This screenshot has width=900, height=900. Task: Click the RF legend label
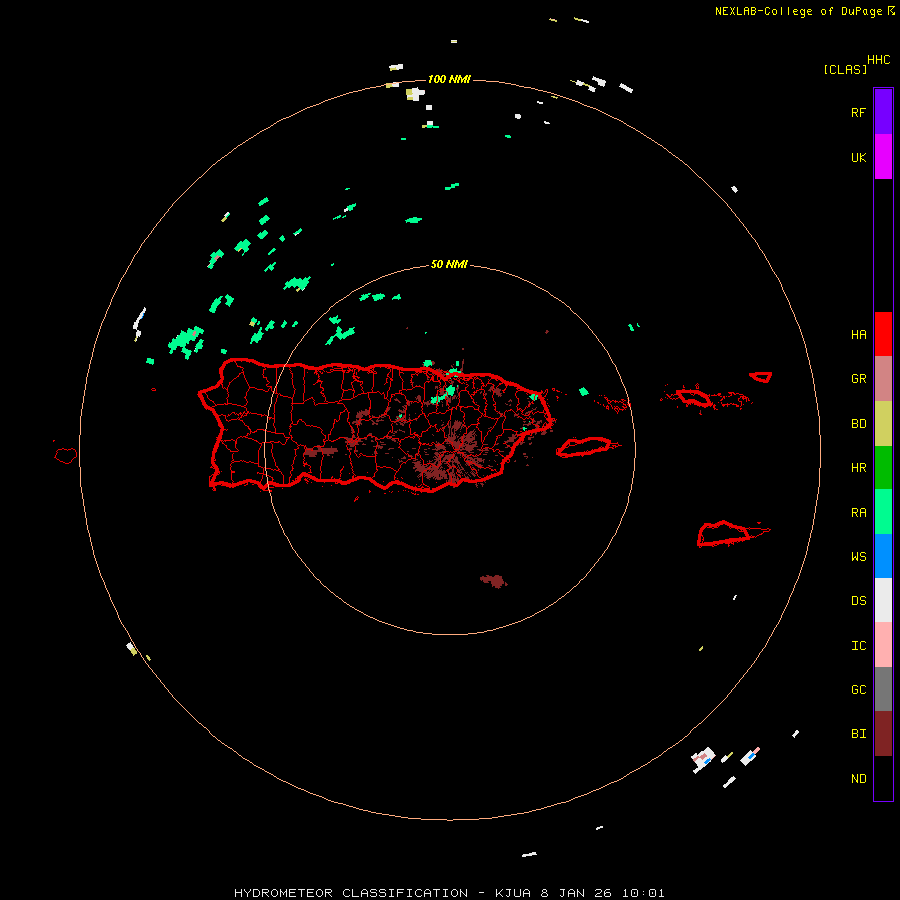point(858,113)
